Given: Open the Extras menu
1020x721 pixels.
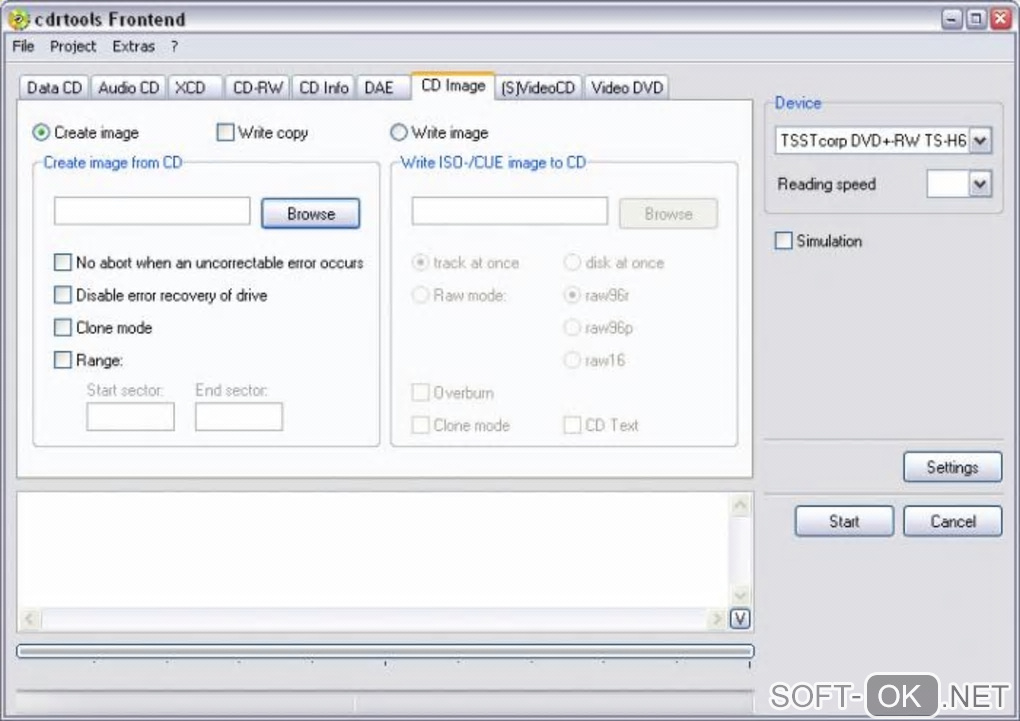Looking at the screenshot, I should pos(133,46).
